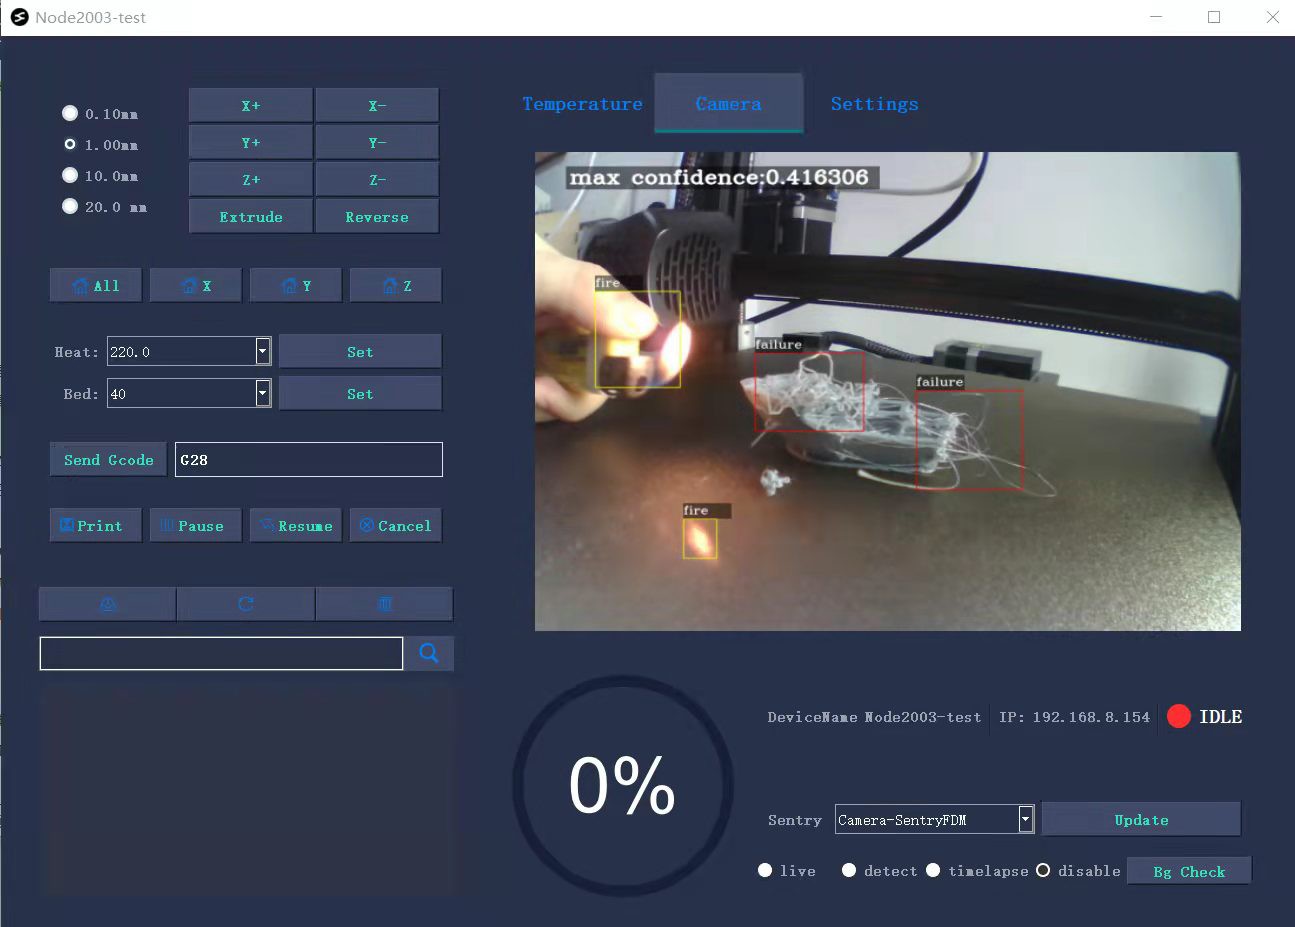Viewport: 1295px width, 927px height.
Task: Click the 0% circular progress indicator
Action: pyautogui.click(x=622, y=785)
